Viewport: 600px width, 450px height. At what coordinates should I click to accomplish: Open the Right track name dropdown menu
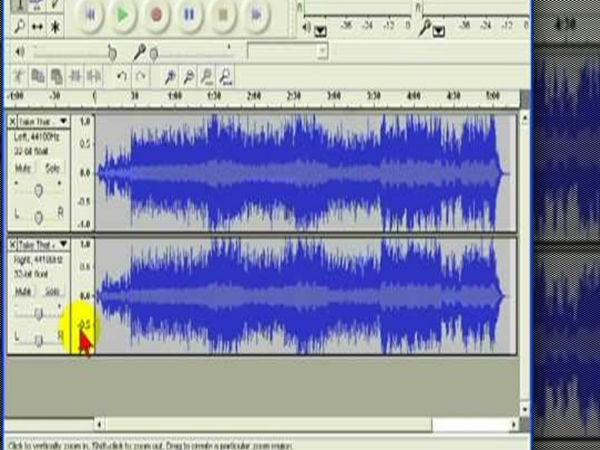pyautogui.click(x=64, y=244)
